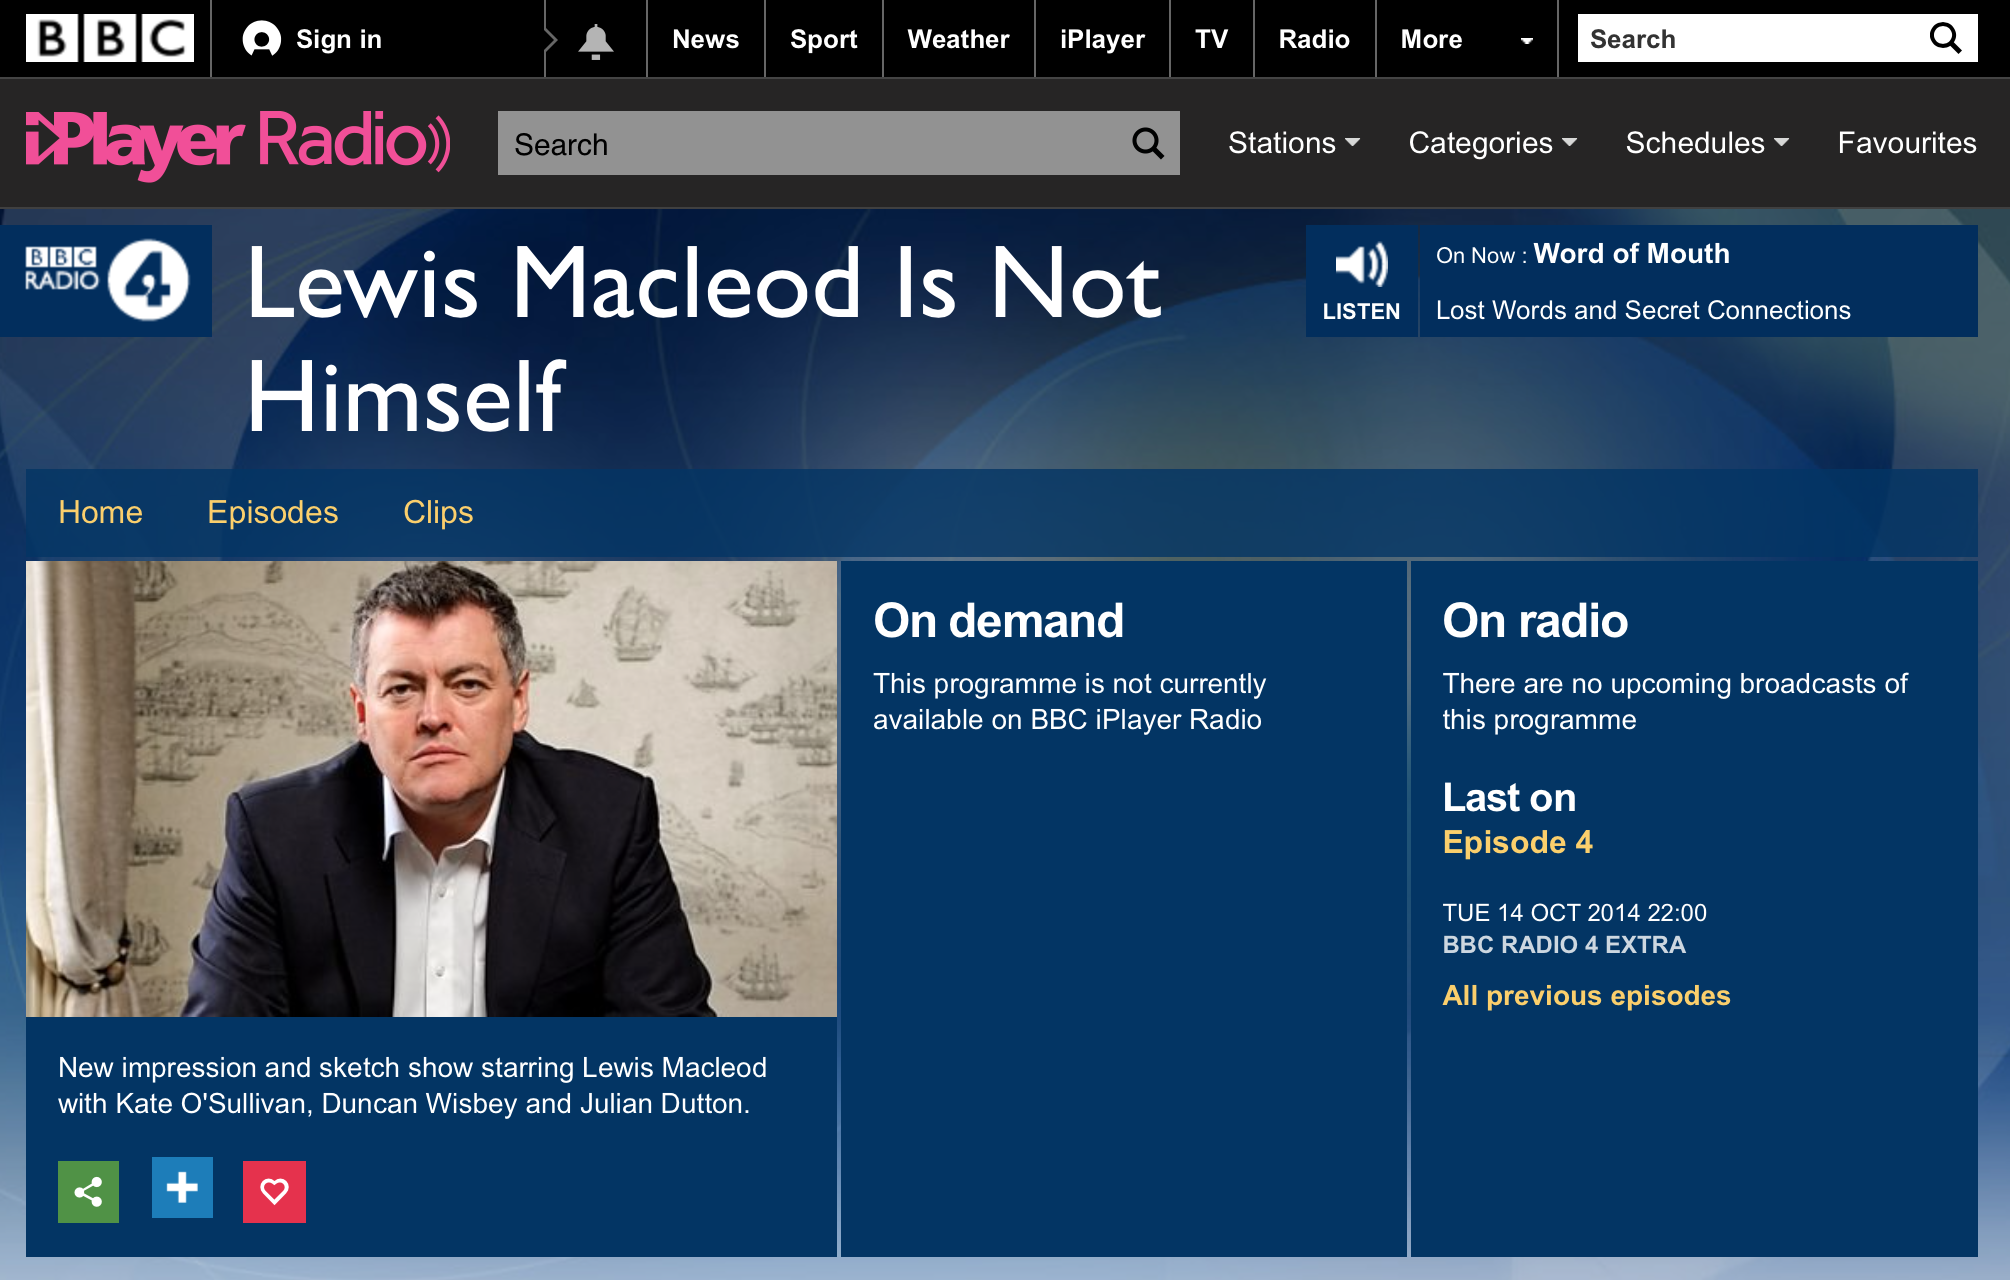
Task: Open iPlayer from top navigation
Action: pyautogui.click(x=1102, y=39)
